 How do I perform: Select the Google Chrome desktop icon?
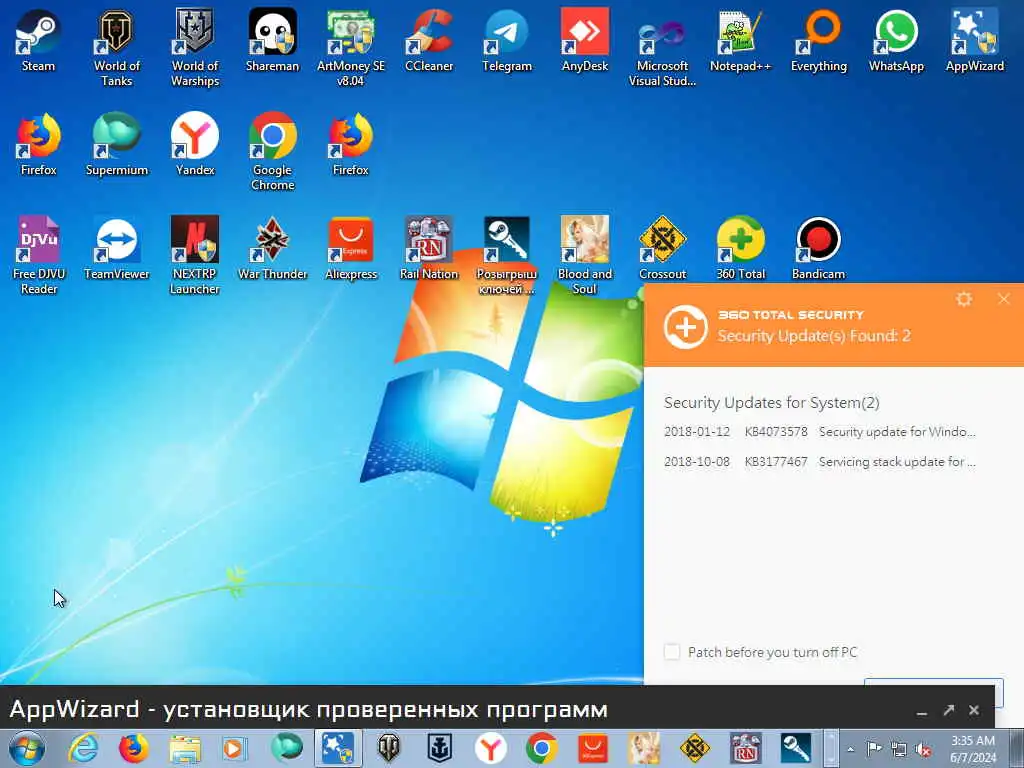point(272,152)
